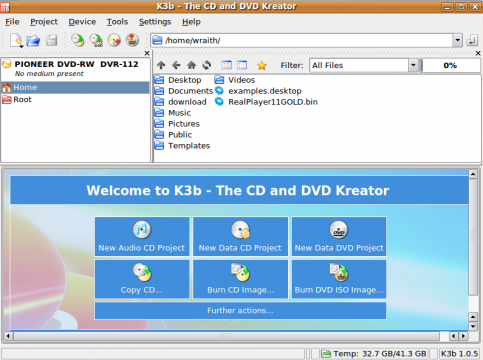Image resolution: width=483 pixels, height=360 pixels.
Task: Click the Burn DVD ISO Image icon
Action: [339, 272]
